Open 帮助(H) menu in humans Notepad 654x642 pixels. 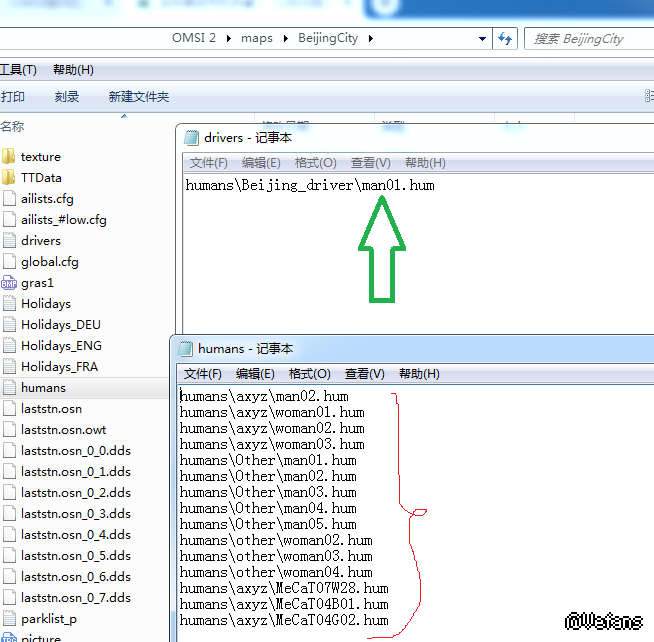click(419, 374)
